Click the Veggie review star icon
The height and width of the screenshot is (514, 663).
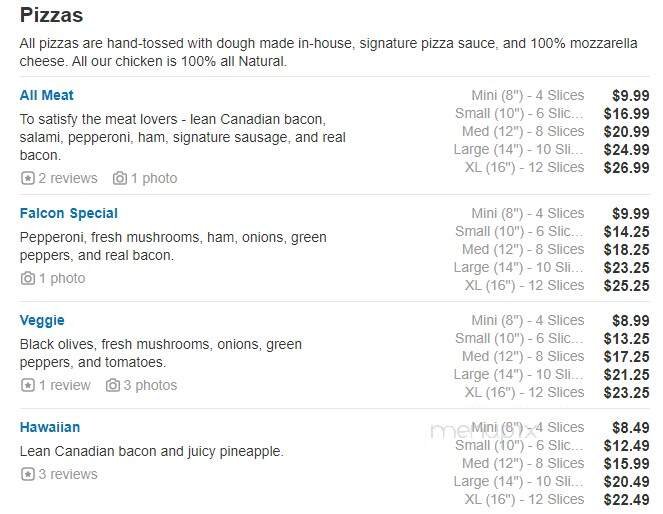coord(27,385)
